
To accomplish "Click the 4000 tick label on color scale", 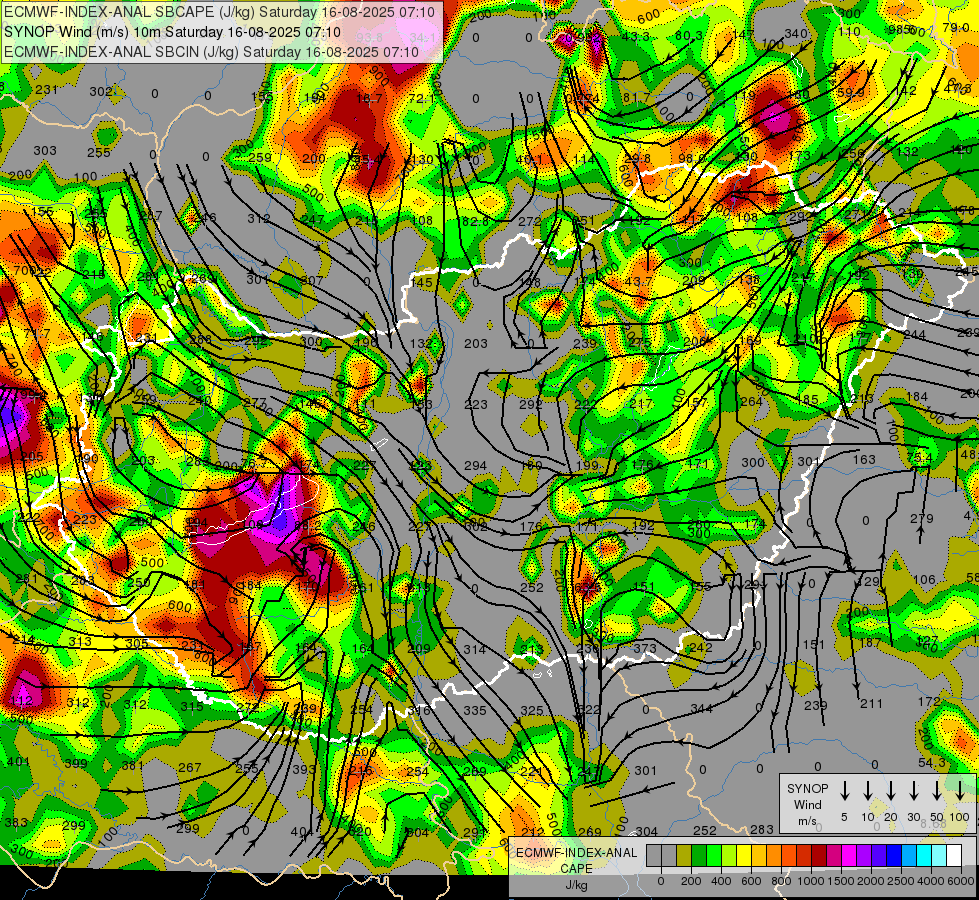I will click(932, 881).
